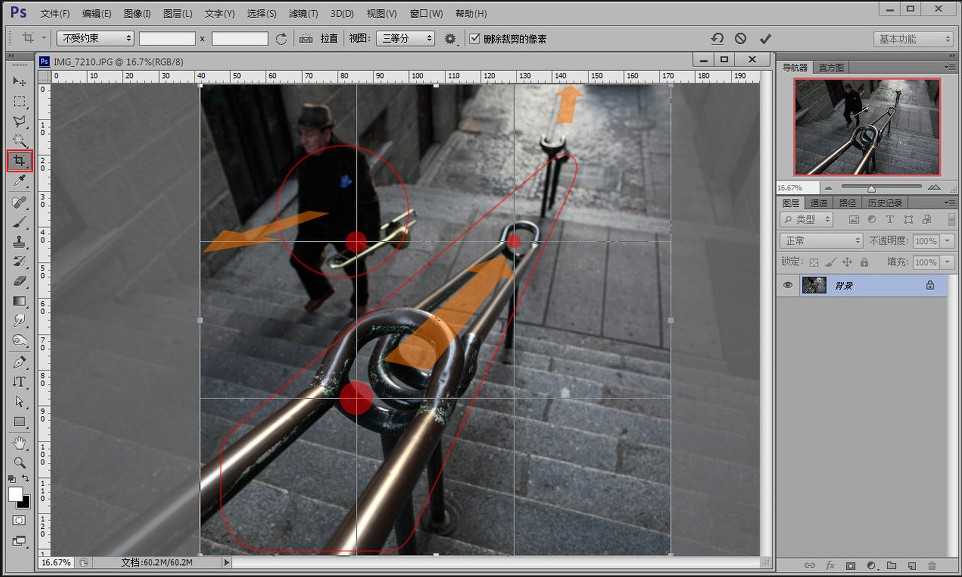962x577 pixels.
Task: Open the 三等分 view overlay dropdown
Action: (406, 39)
